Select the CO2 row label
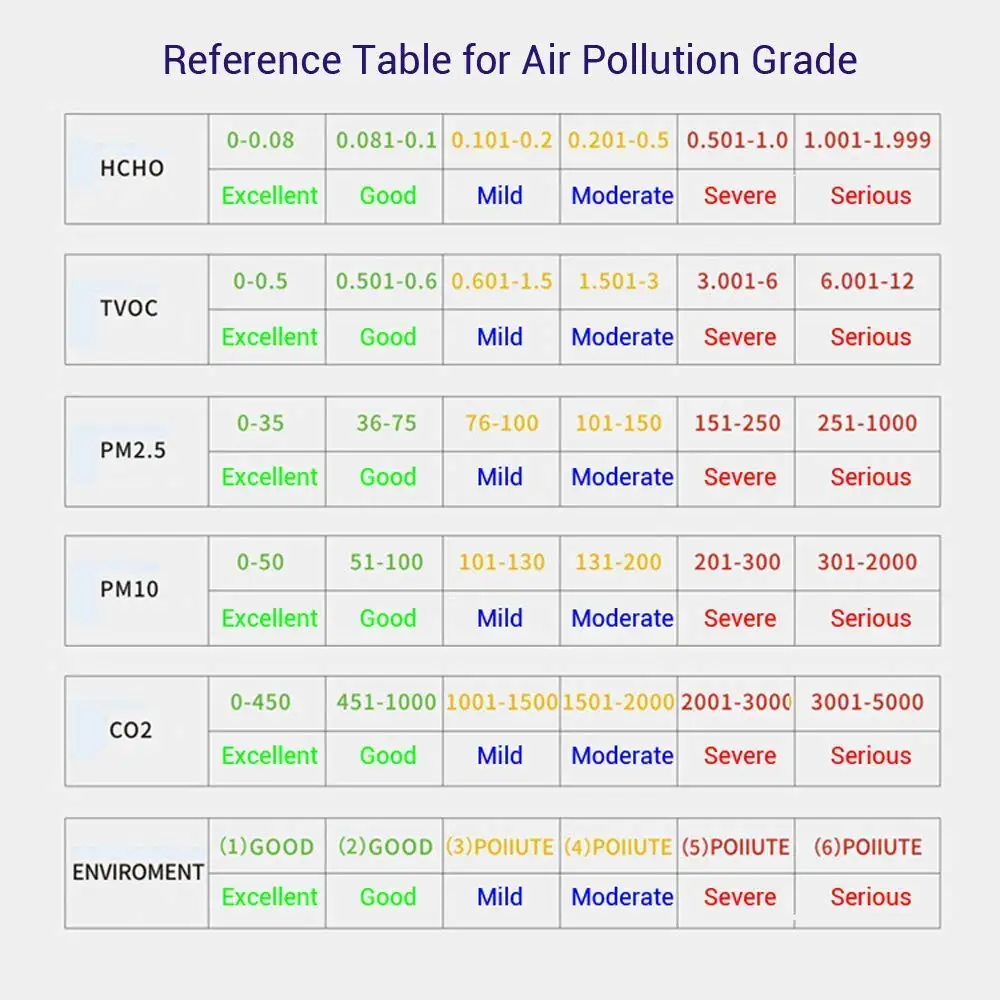The image size is (1000, 1000). point(131,730)
